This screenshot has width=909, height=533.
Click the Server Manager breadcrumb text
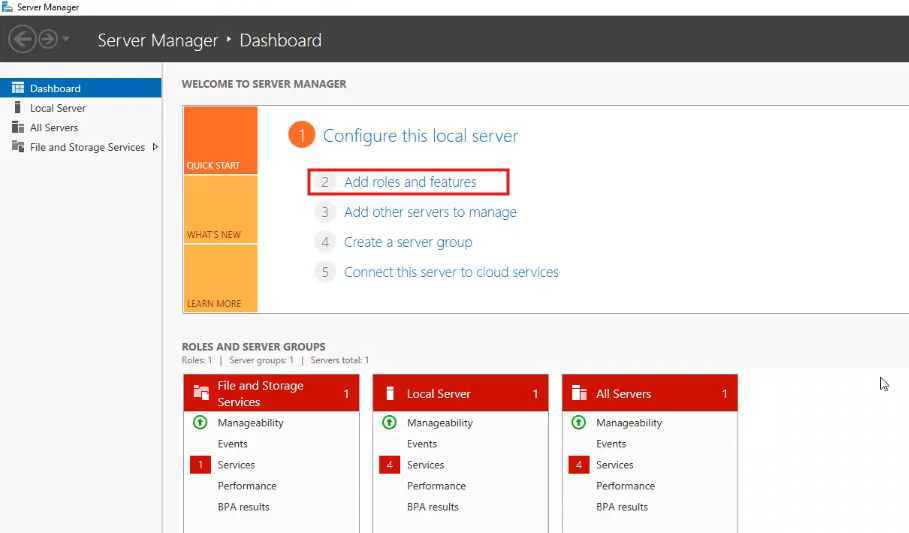tap(158, 40)
